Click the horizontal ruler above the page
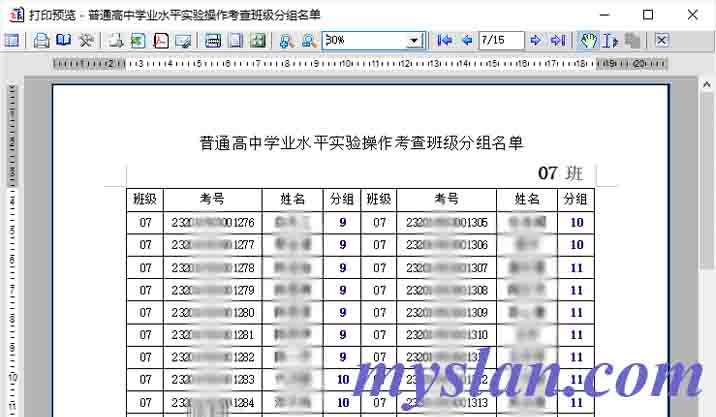This screenshot has height=417, width=716. click(350, 63)
